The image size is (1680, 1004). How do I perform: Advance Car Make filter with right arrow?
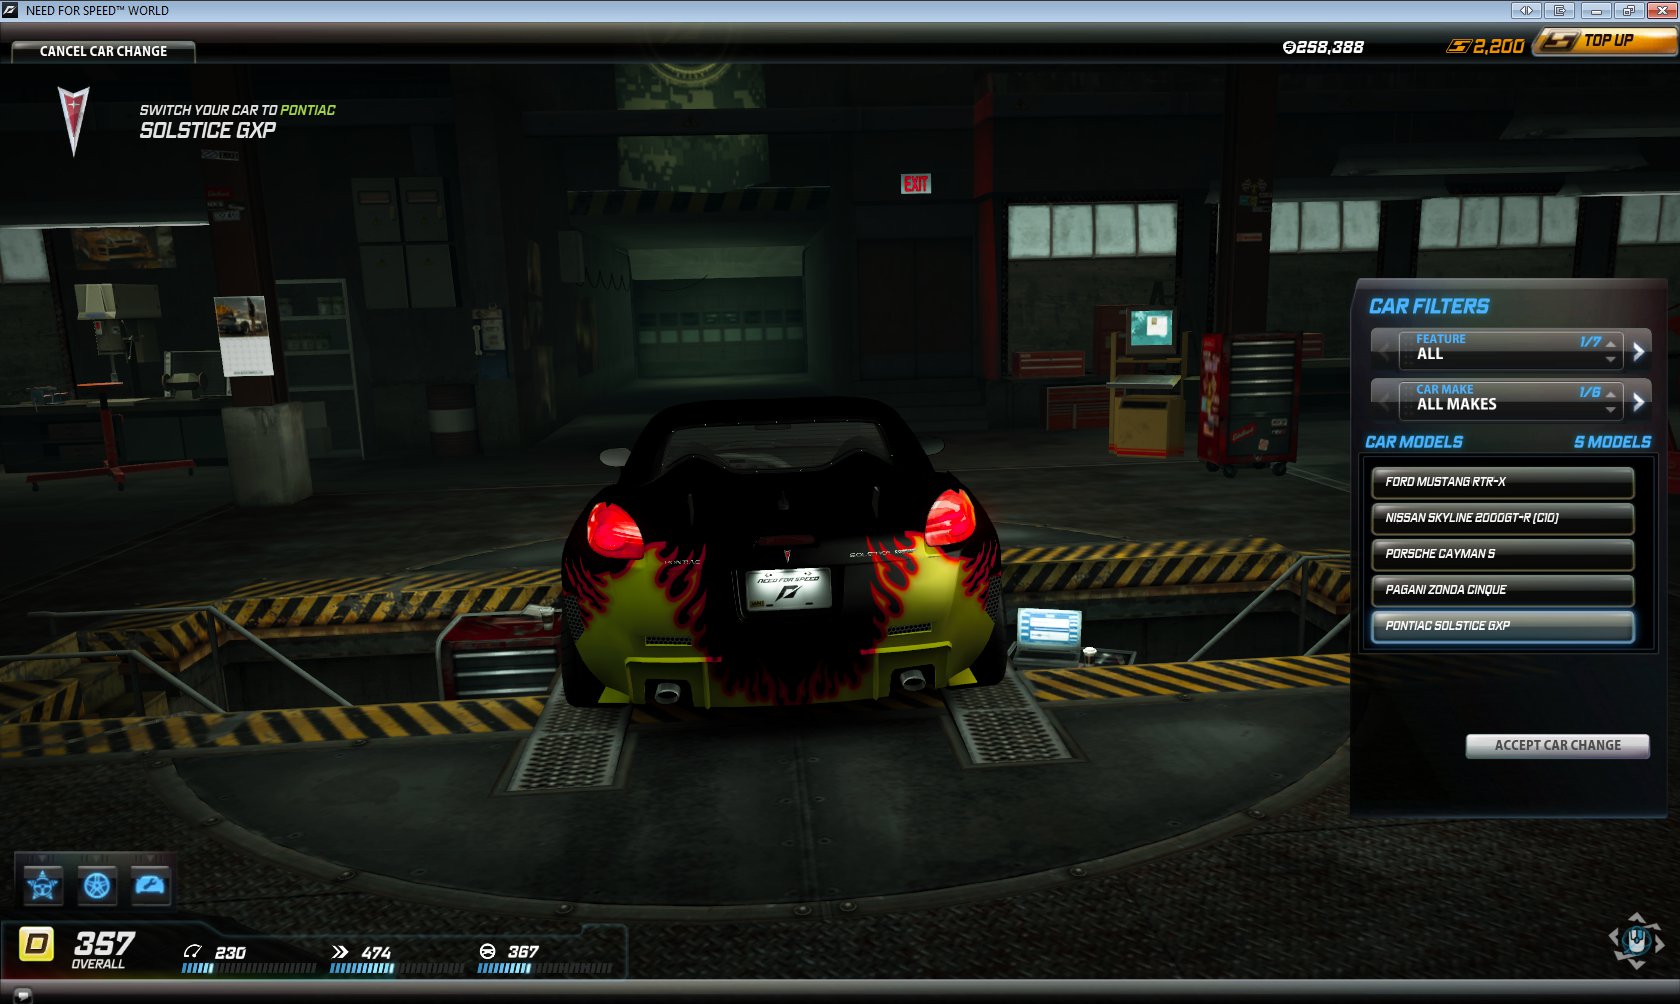[x=1638, y=401]
